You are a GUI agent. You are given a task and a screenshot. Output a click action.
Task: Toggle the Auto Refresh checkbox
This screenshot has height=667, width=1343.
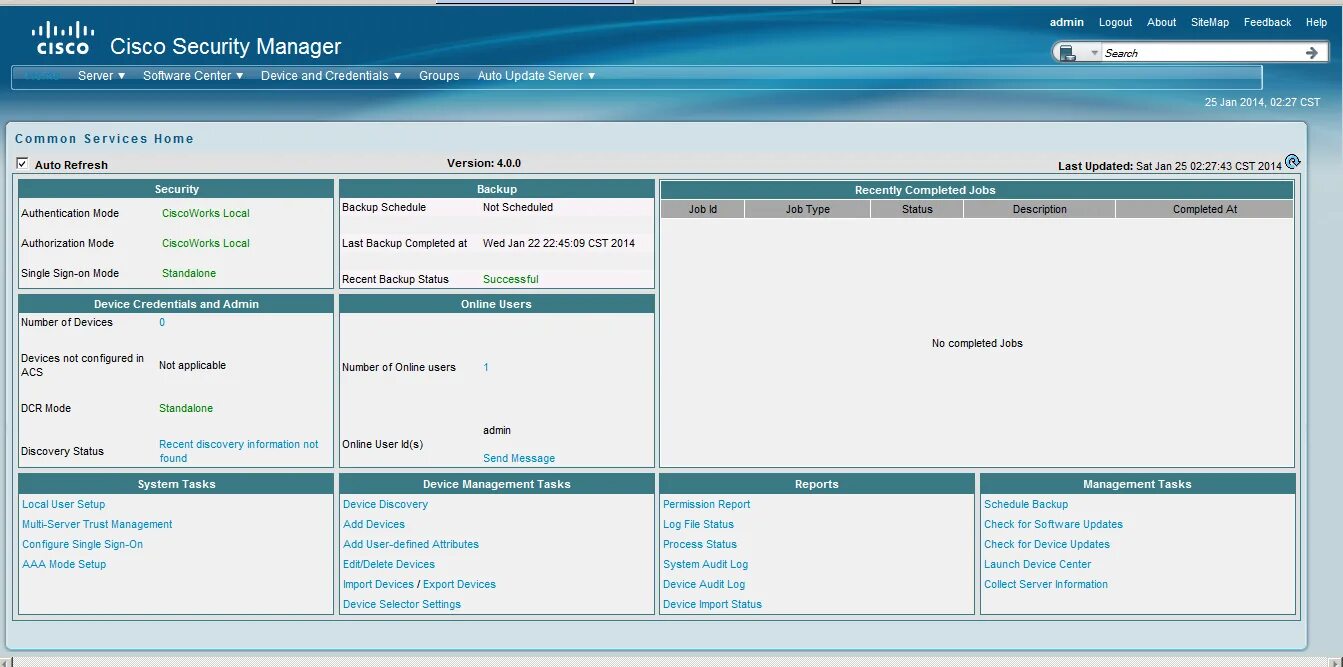coord(22,164)
